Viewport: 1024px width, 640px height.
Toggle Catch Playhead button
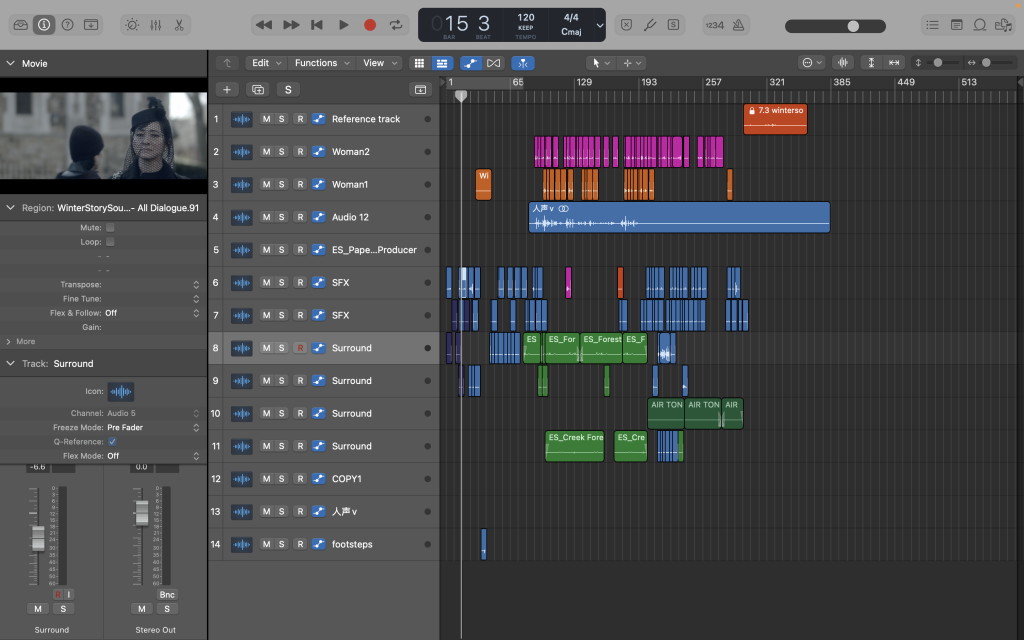[x=523, y=63]
